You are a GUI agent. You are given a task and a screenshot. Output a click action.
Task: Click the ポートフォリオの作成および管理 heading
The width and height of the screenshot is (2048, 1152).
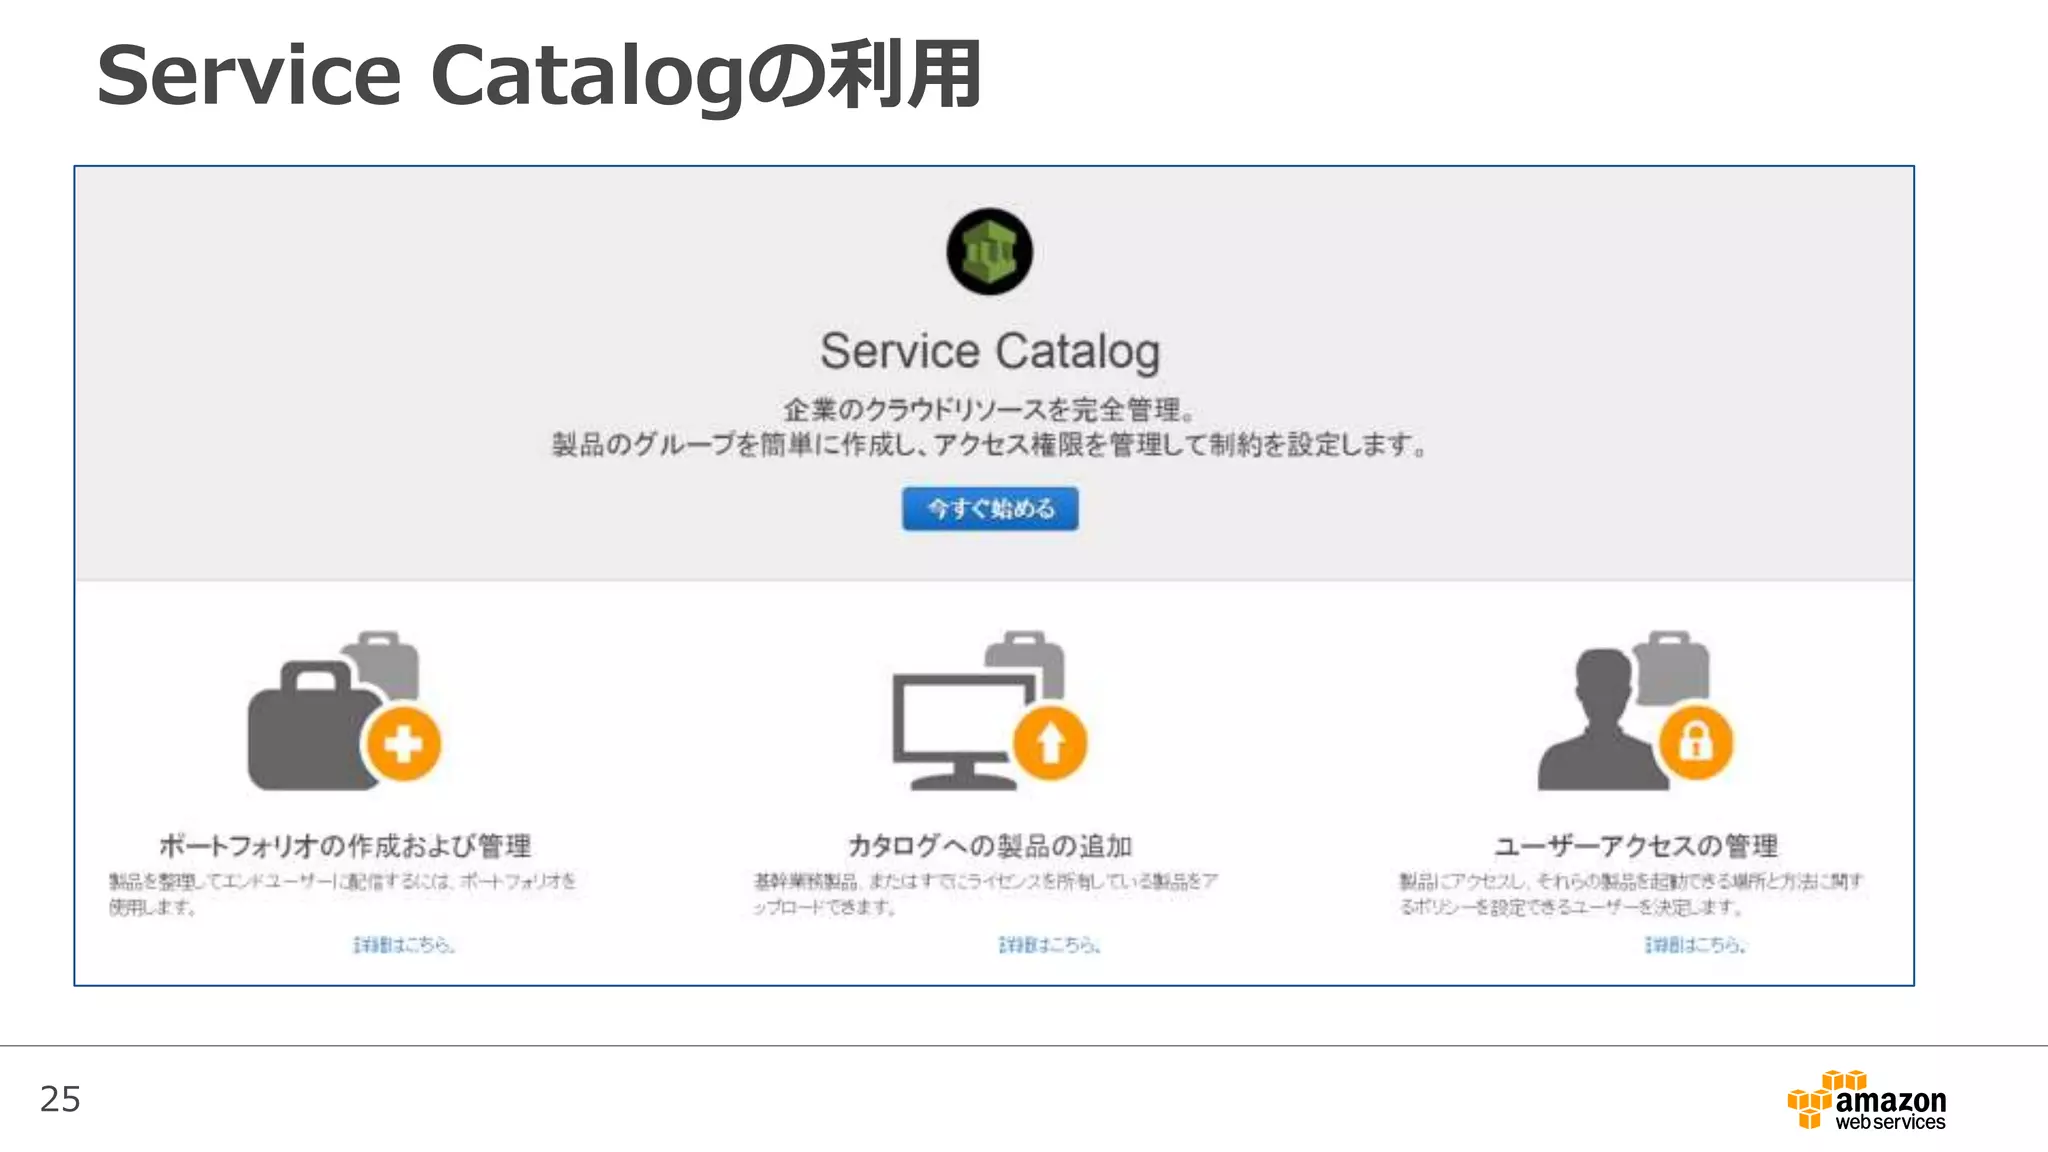point(345,846)
